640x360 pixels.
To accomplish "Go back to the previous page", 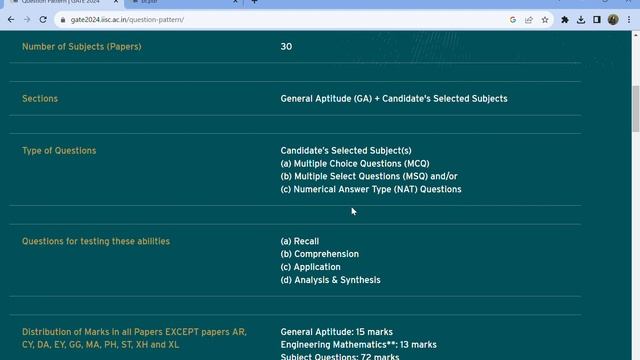I will pos(11,20).
